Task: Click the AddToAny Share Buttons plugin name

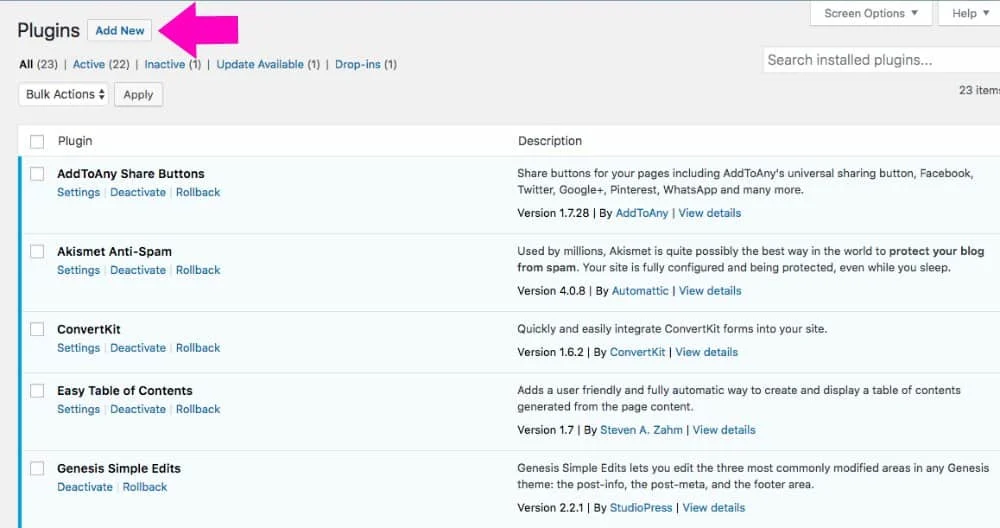Action: tap(131, 174)
